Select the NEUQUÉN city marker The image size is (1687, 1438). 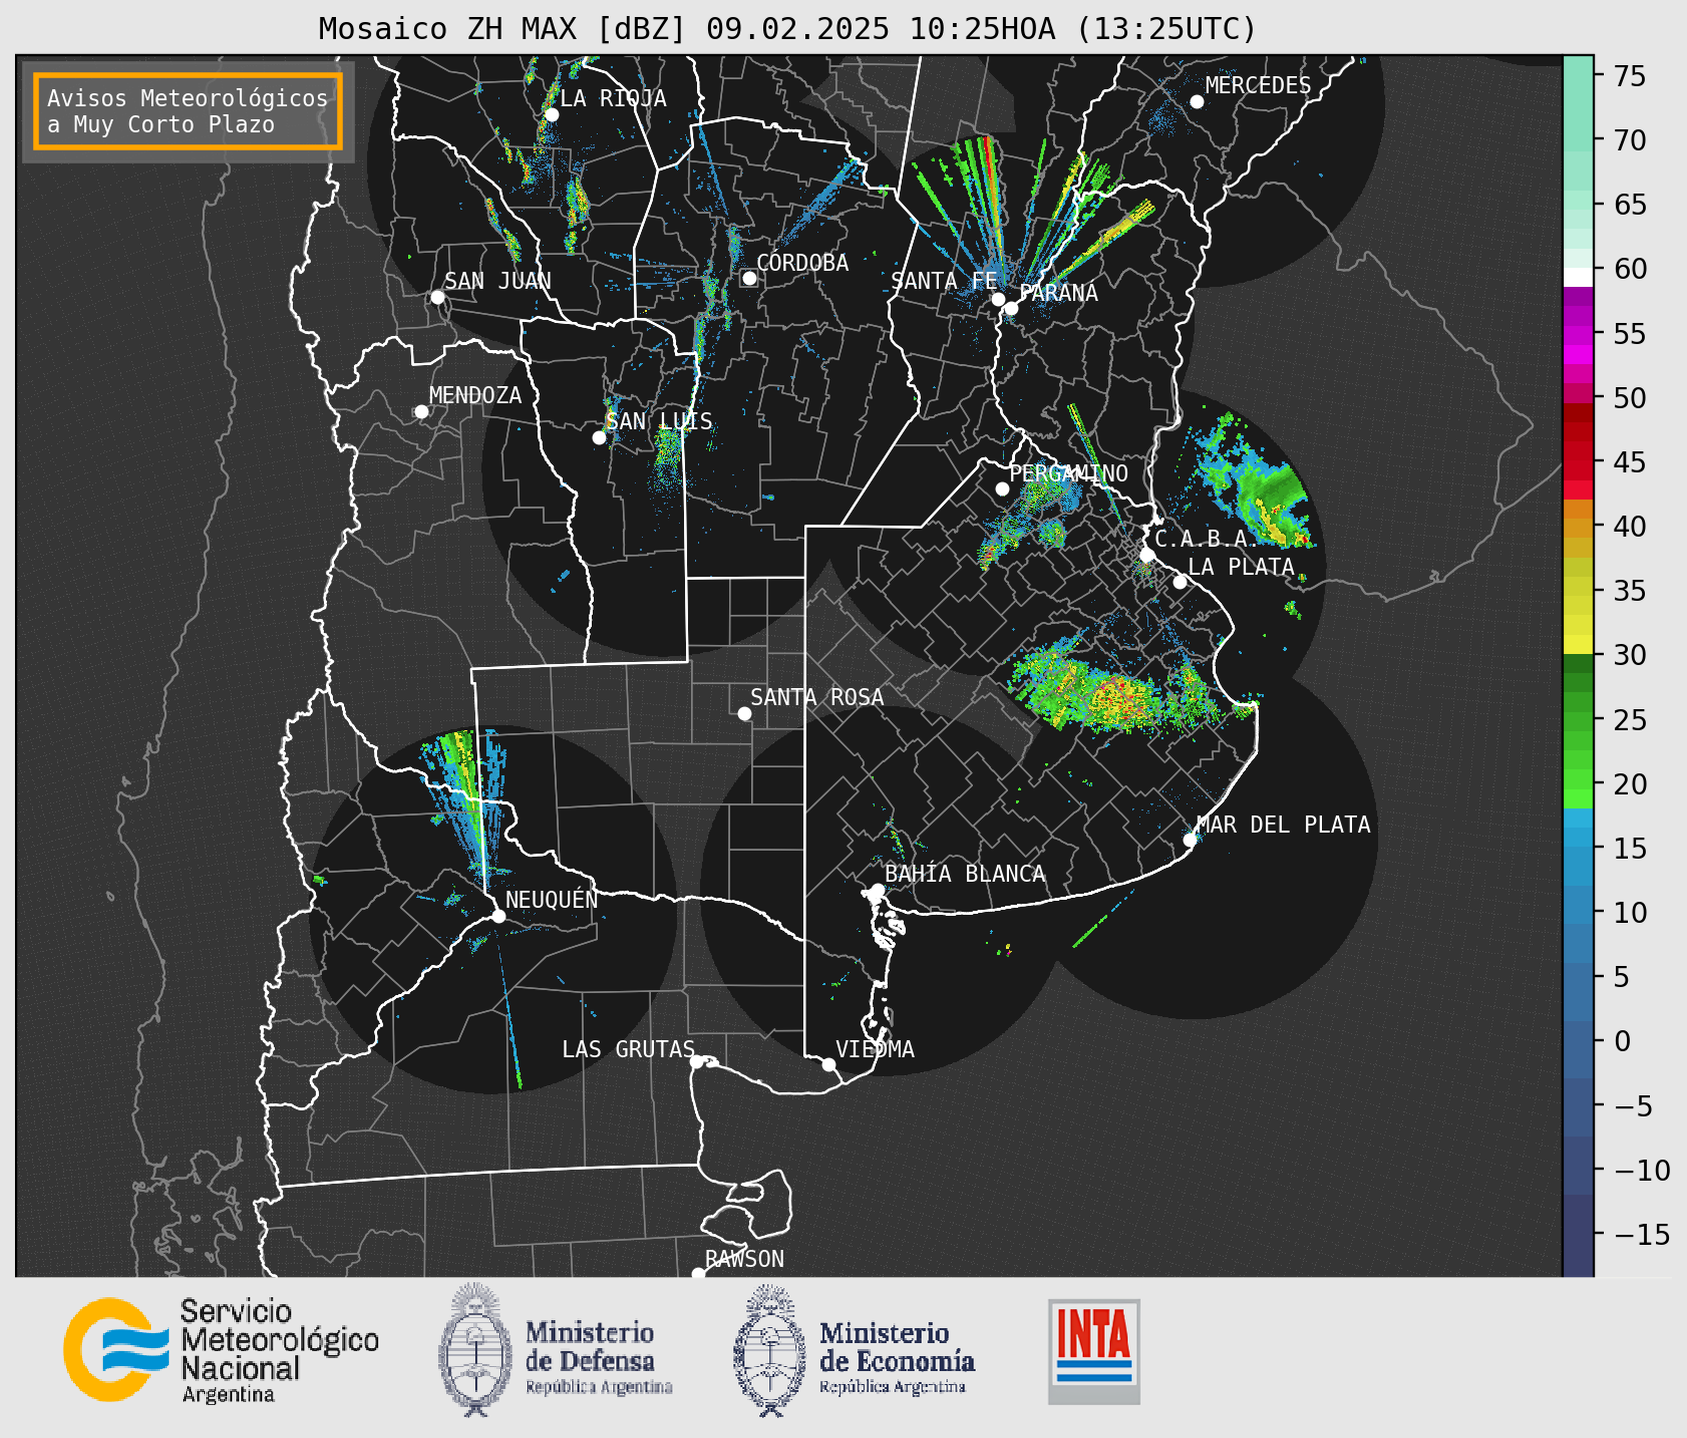click(498, 916)
